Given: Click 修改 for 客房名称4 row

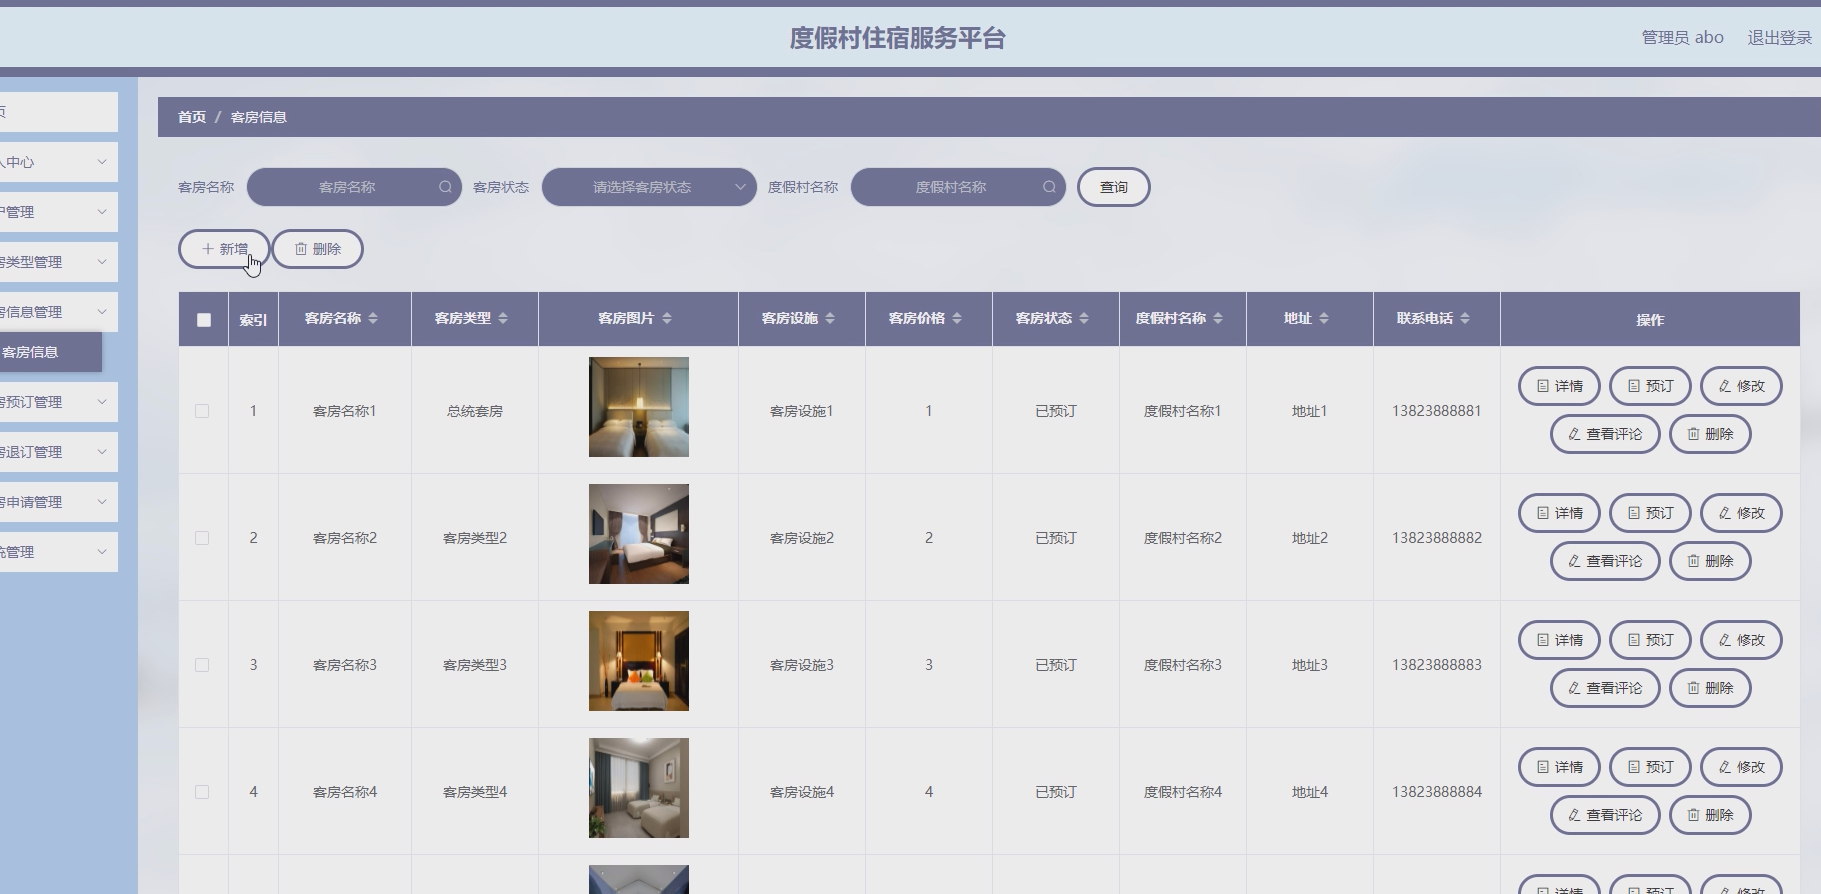Looking at the screenshot, I should pyautogui.click(x=1741, y=767).
